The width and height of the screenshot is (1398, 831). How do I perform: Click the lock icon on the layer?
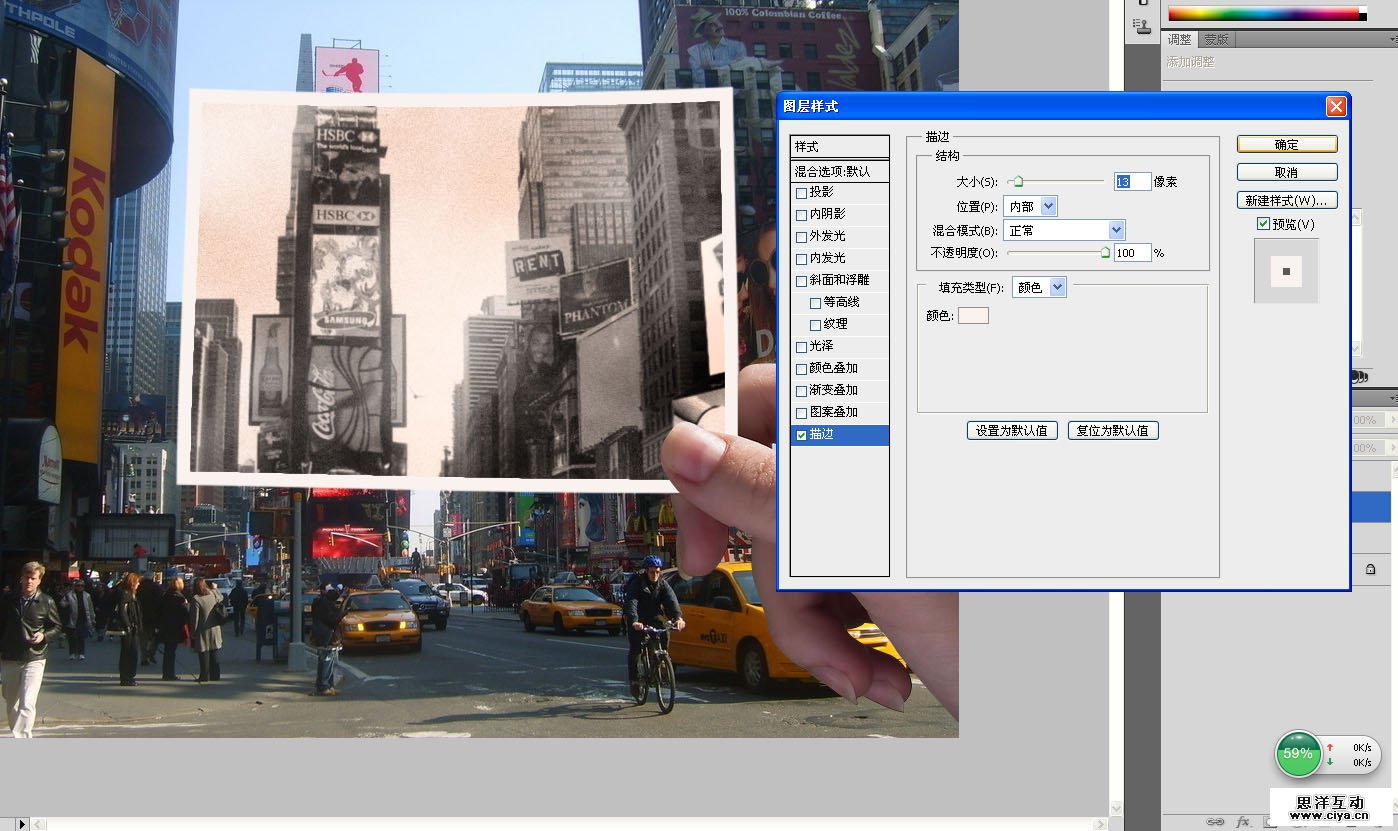click(1370, 569)
